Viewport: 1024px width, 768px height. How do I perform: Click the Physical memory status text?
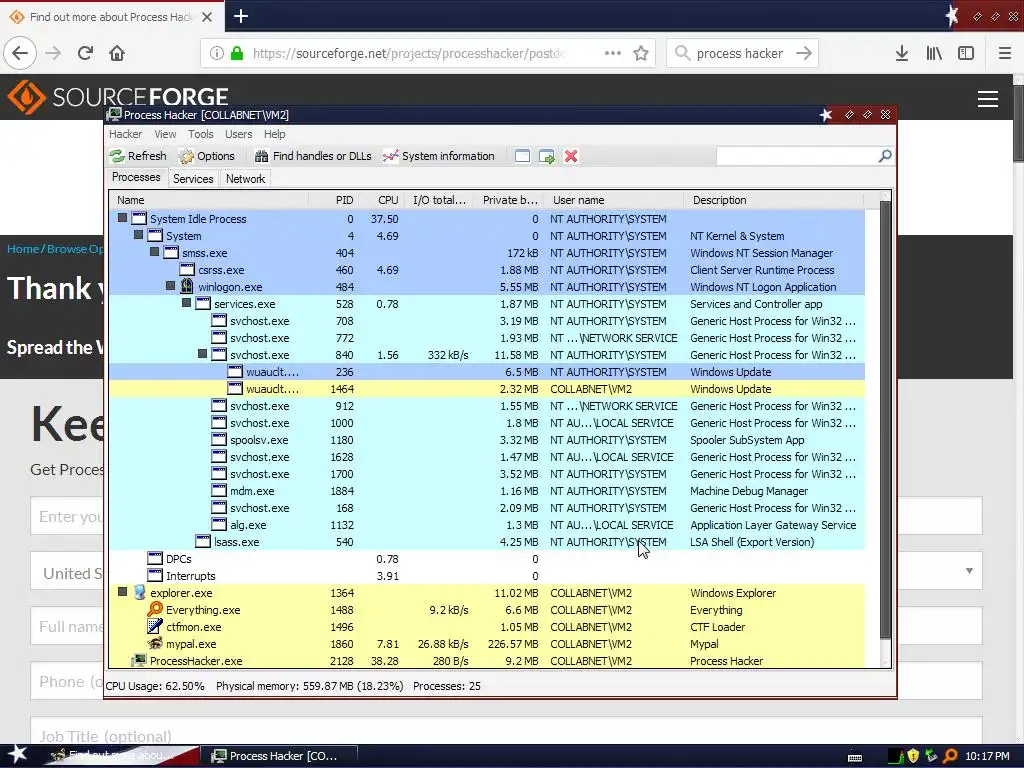[310, 686]
